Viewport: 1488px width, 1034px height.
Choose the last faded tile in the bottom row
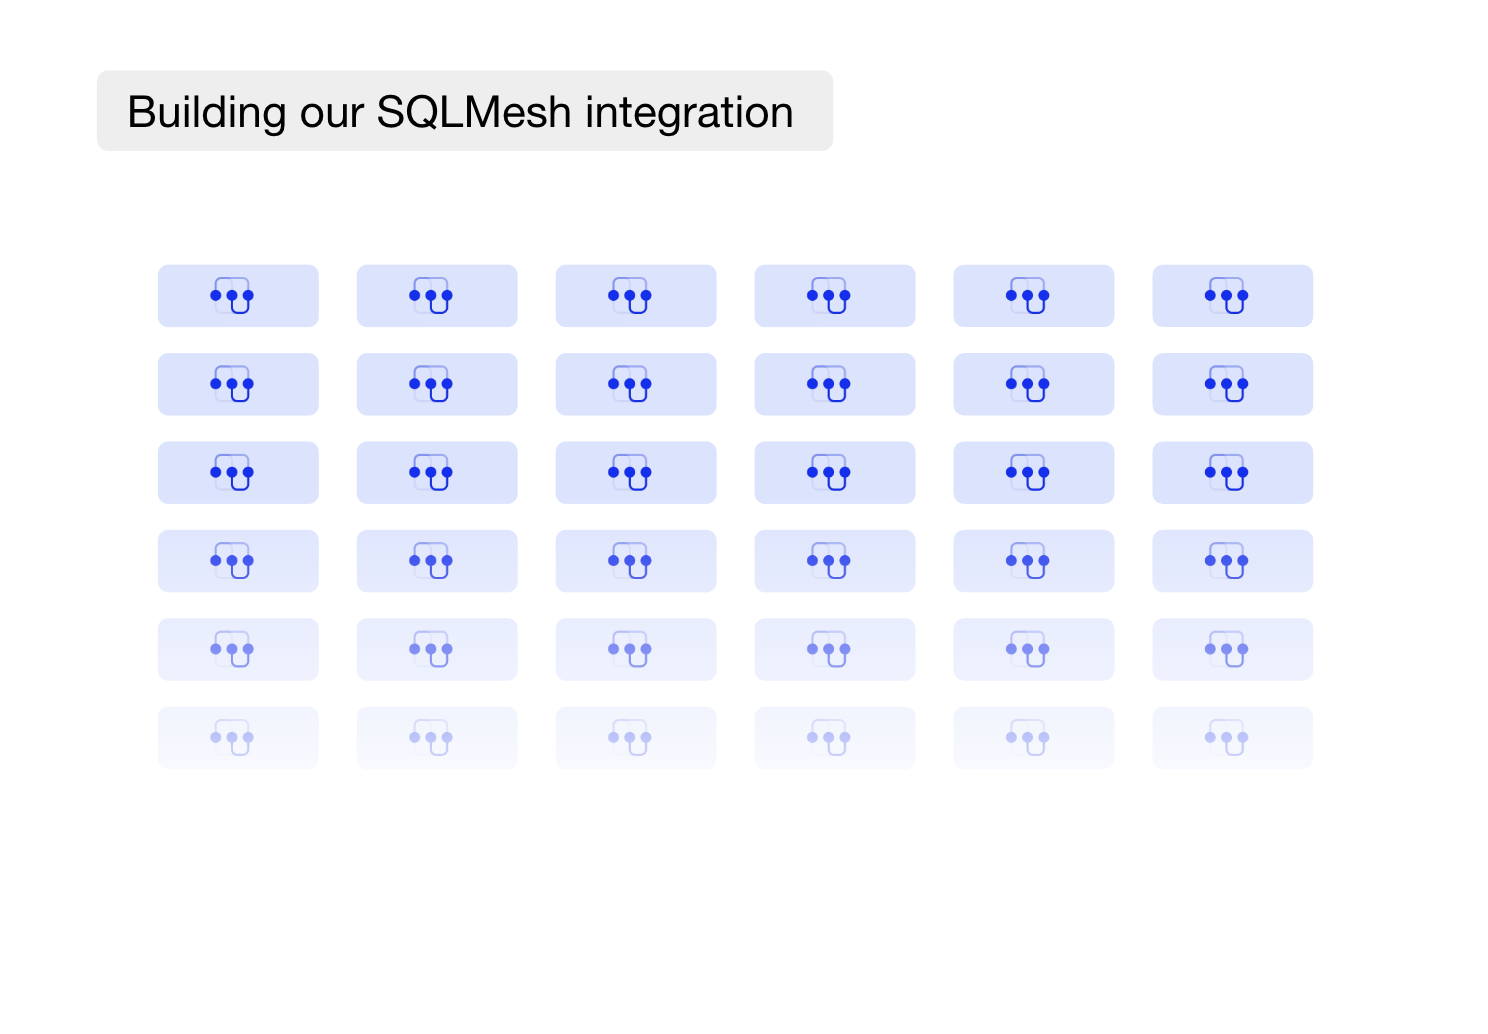click(1233, 738)
